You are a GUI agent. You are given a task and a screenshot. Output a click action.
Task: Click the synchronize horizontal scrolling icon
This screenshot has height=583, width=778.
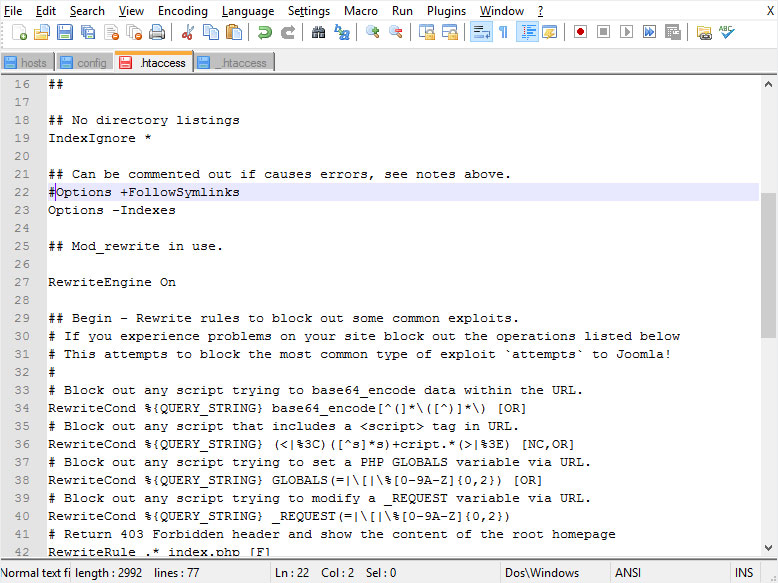(450, 32)
